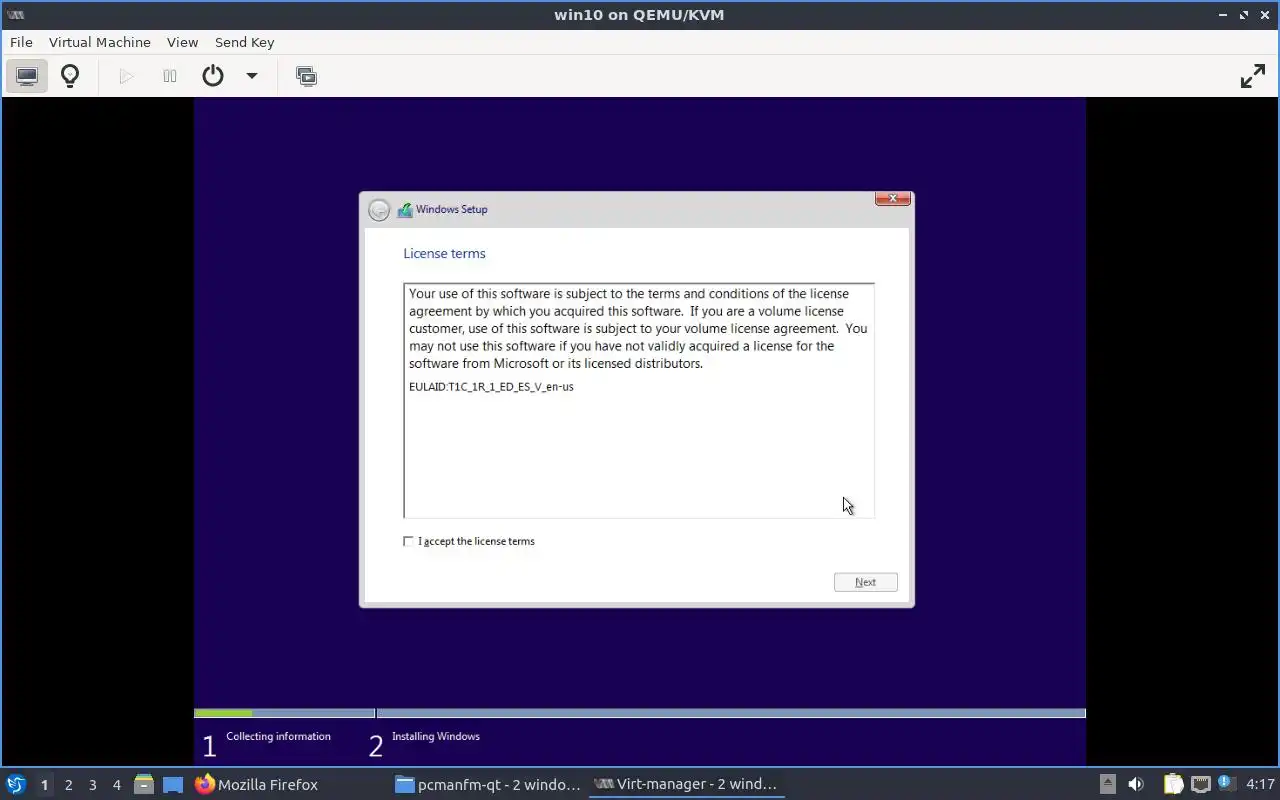Image resolution: width=1280 pixels, height=800 pixels.
Task: Close the Windows Setup dialog
Action: coord(893,198)
